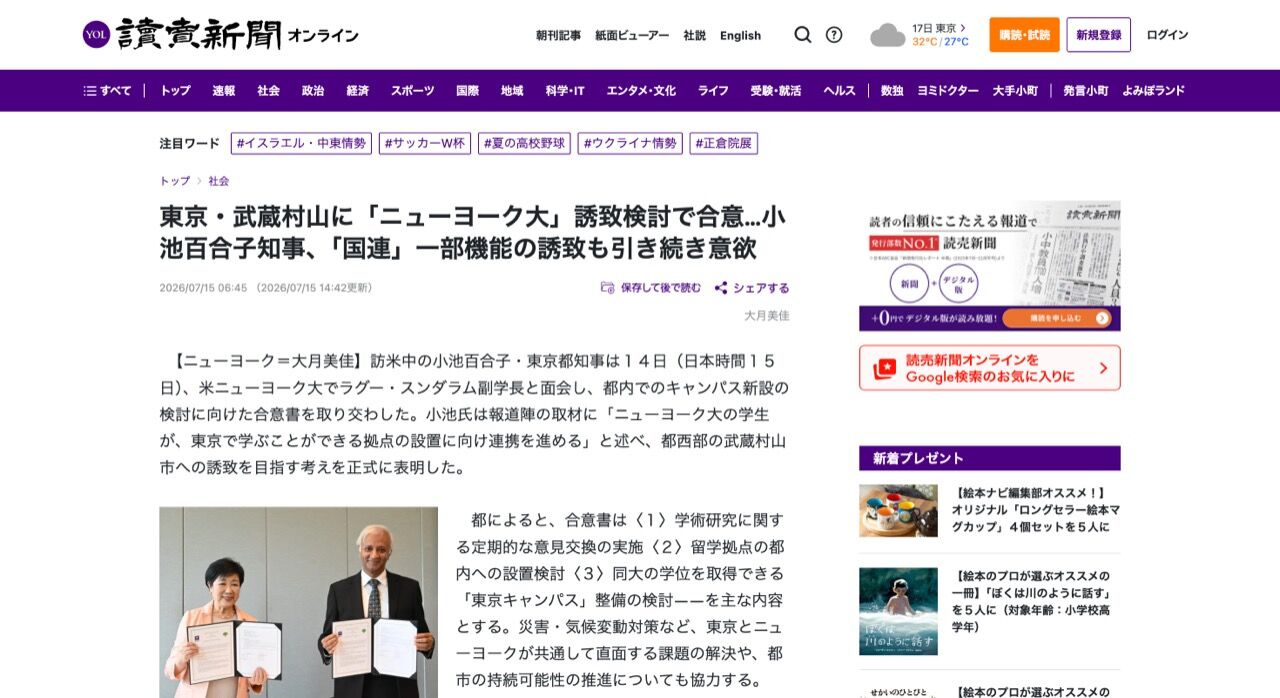Click the Google favorites banner arrow

[1103, 368]
